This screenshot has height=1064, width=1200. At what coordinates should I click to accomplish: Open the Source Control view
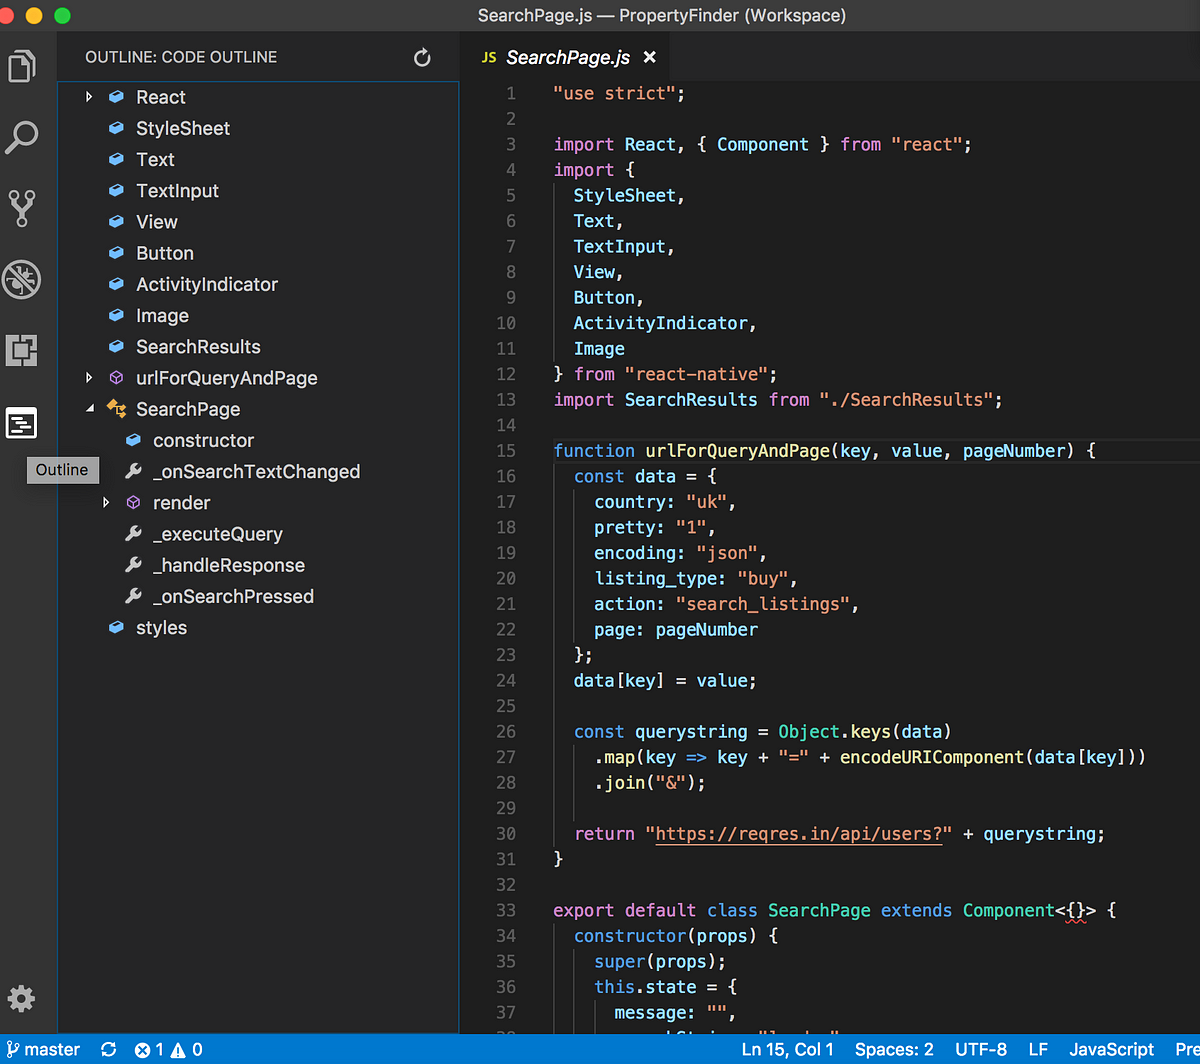pyautogui.click(x=22, y=208)
